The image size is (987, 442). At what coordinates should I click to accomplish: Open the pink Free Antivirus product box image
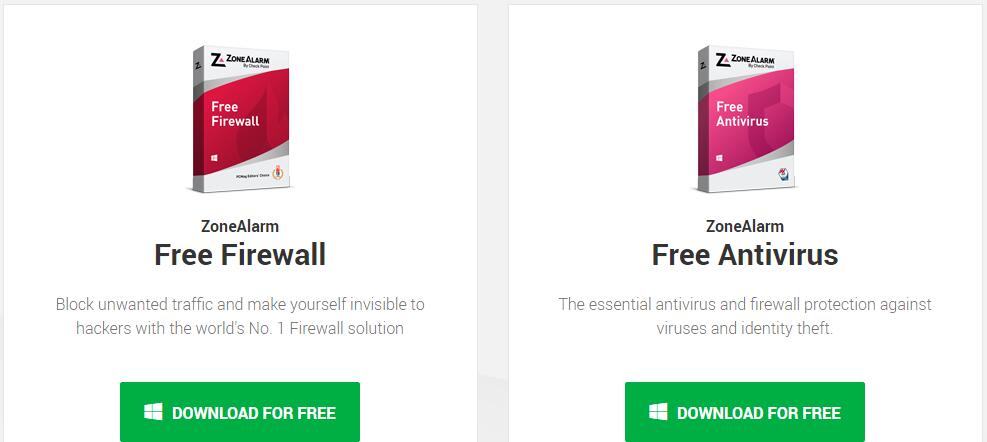tap(745, 118)
